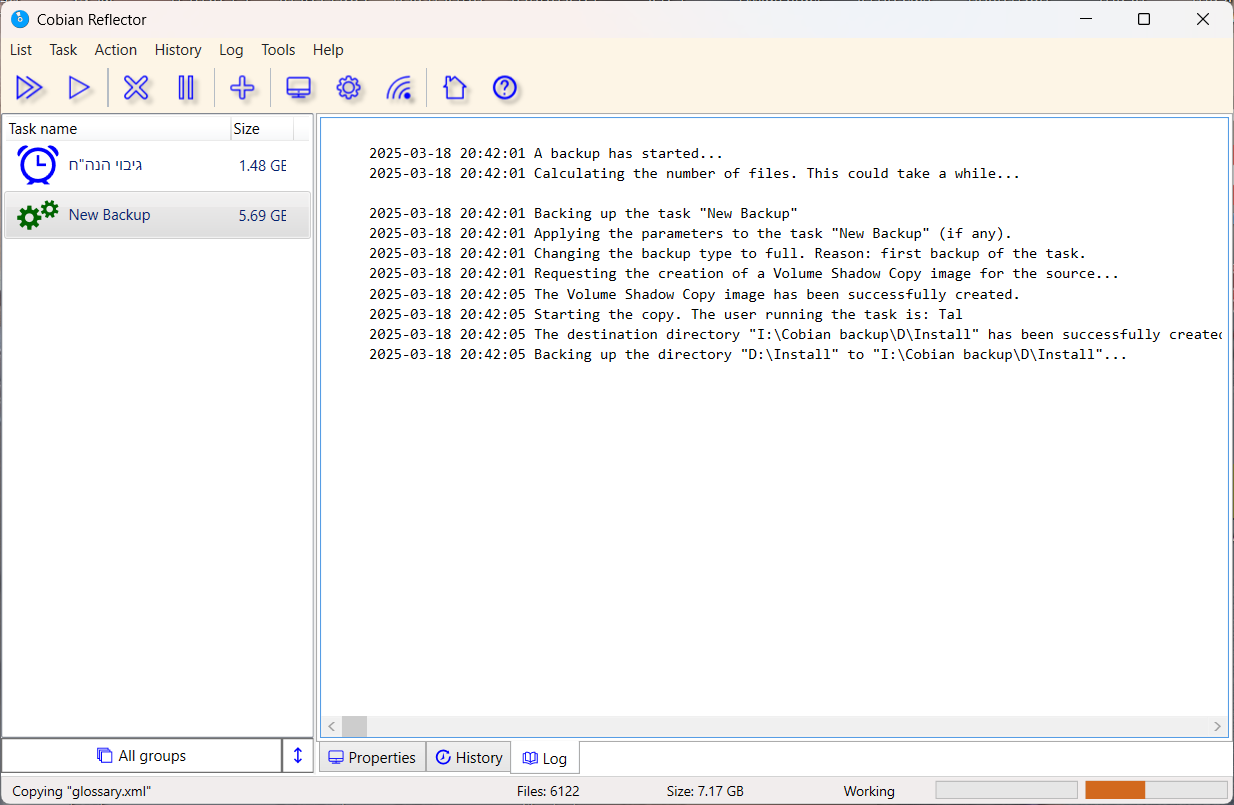
Task: Sort tasks by Size column header
Action: coord(246,129)
